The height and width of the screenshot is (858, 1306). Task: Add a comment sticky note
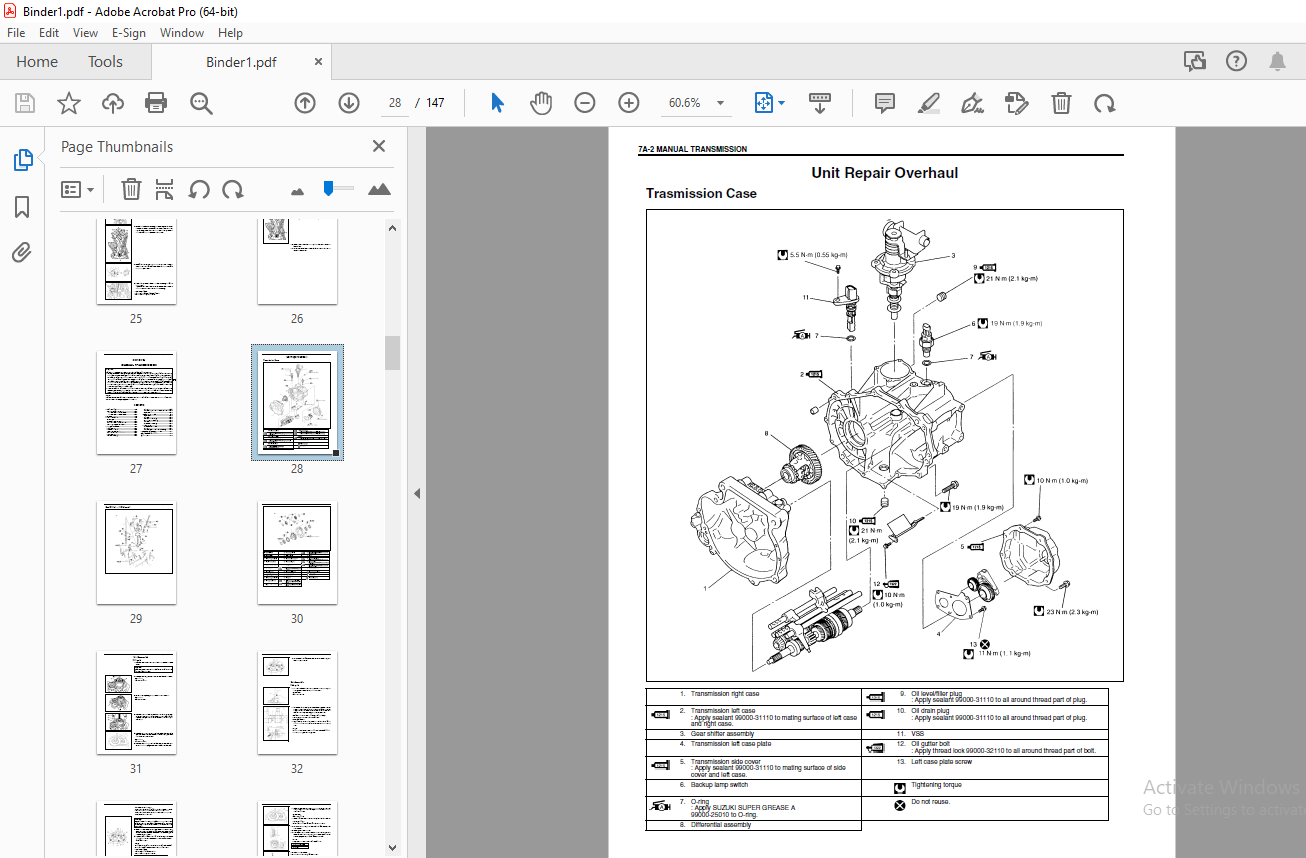point(884,103)
